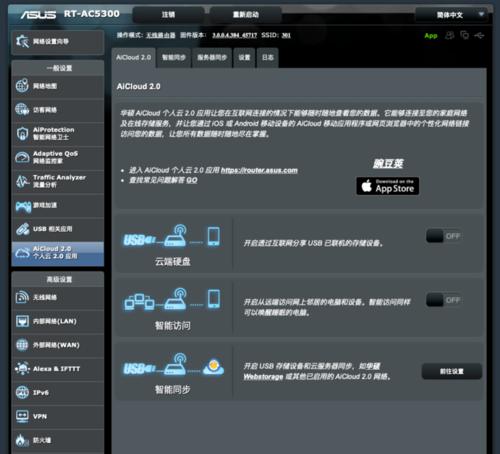Switch to the 智能同步 tab
Screen dimensions: 500x454
(x=174, y=58)
